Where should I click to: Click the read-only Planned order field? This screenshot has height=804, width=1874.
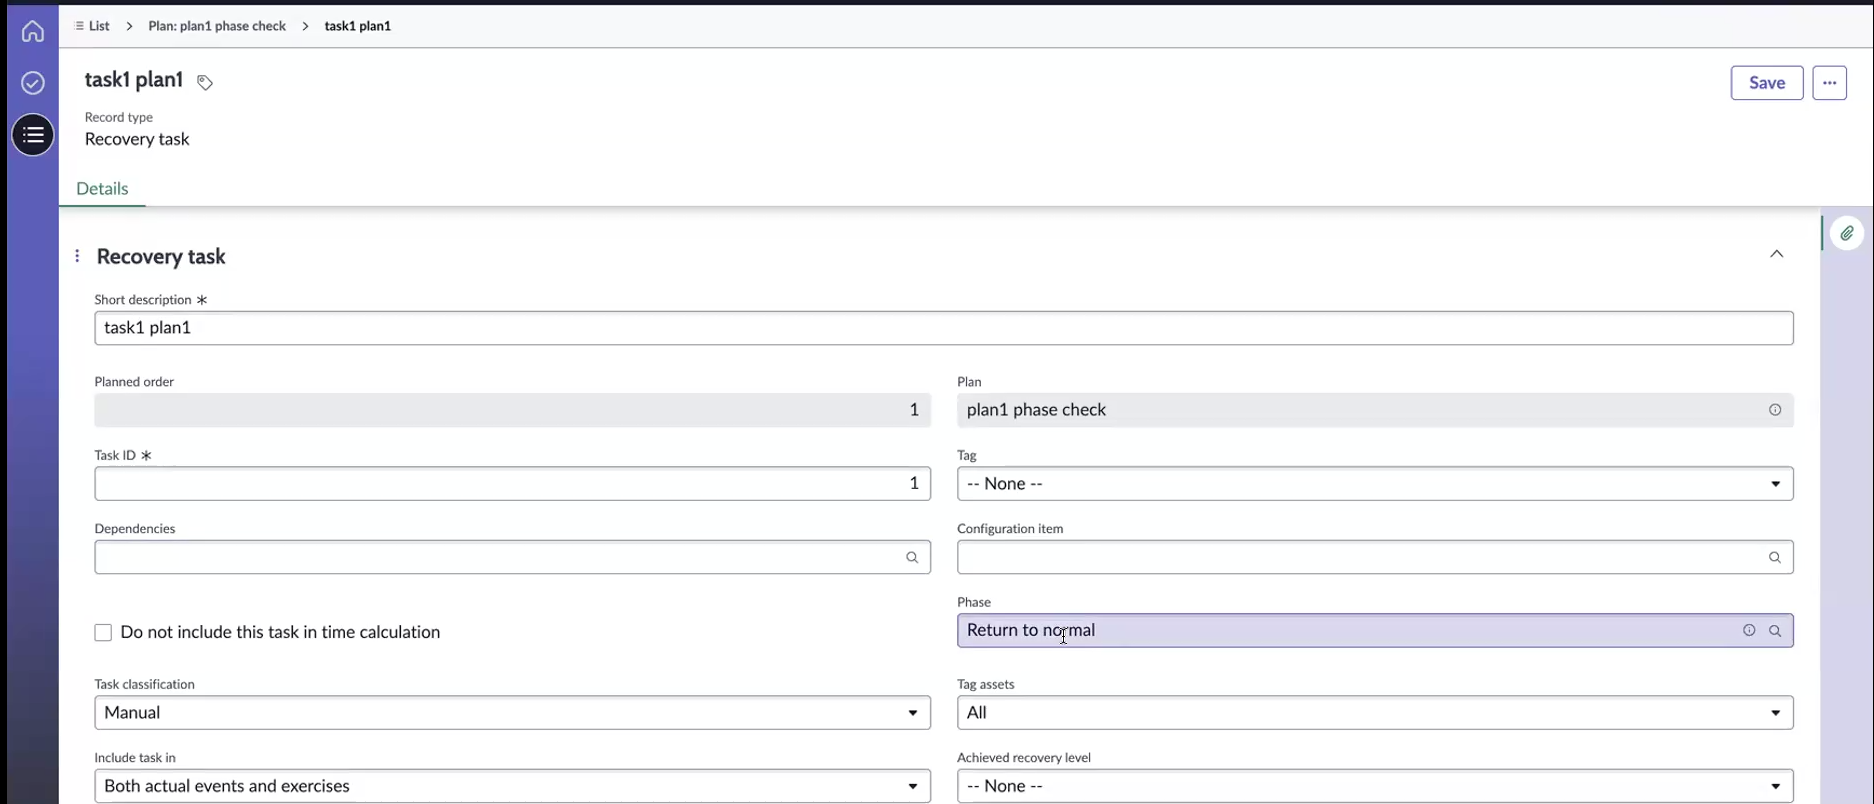click(x=512, y=410)
